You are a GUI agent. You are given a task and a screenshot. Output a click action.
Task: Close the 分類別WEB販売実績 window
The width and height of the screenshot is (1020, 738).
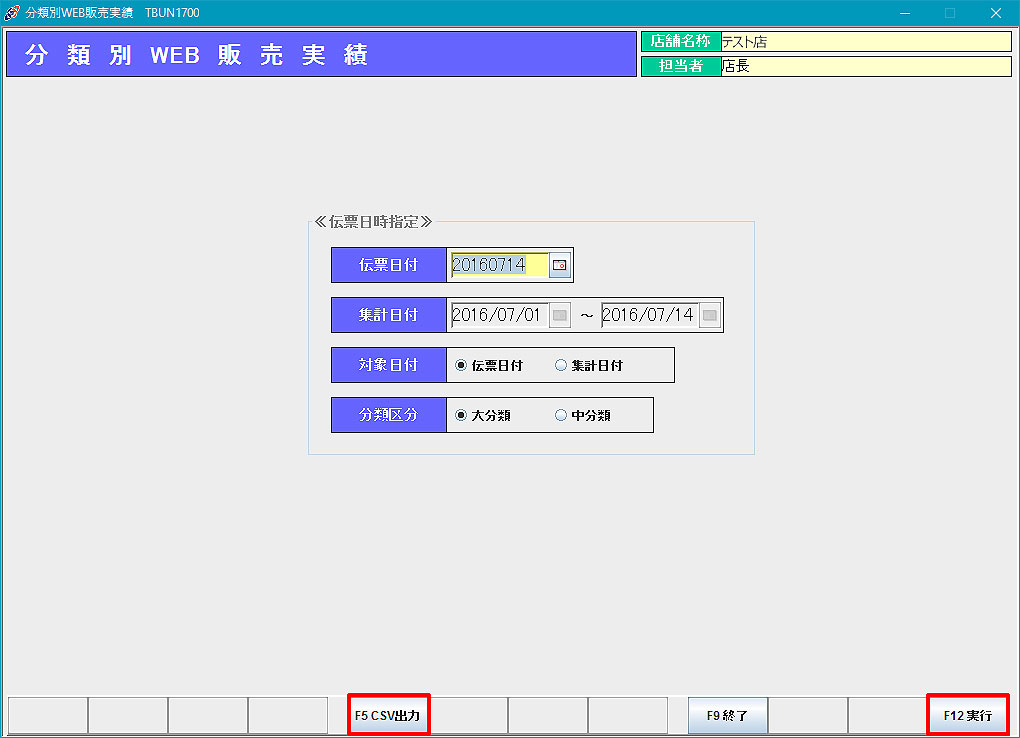coord(996,13)
